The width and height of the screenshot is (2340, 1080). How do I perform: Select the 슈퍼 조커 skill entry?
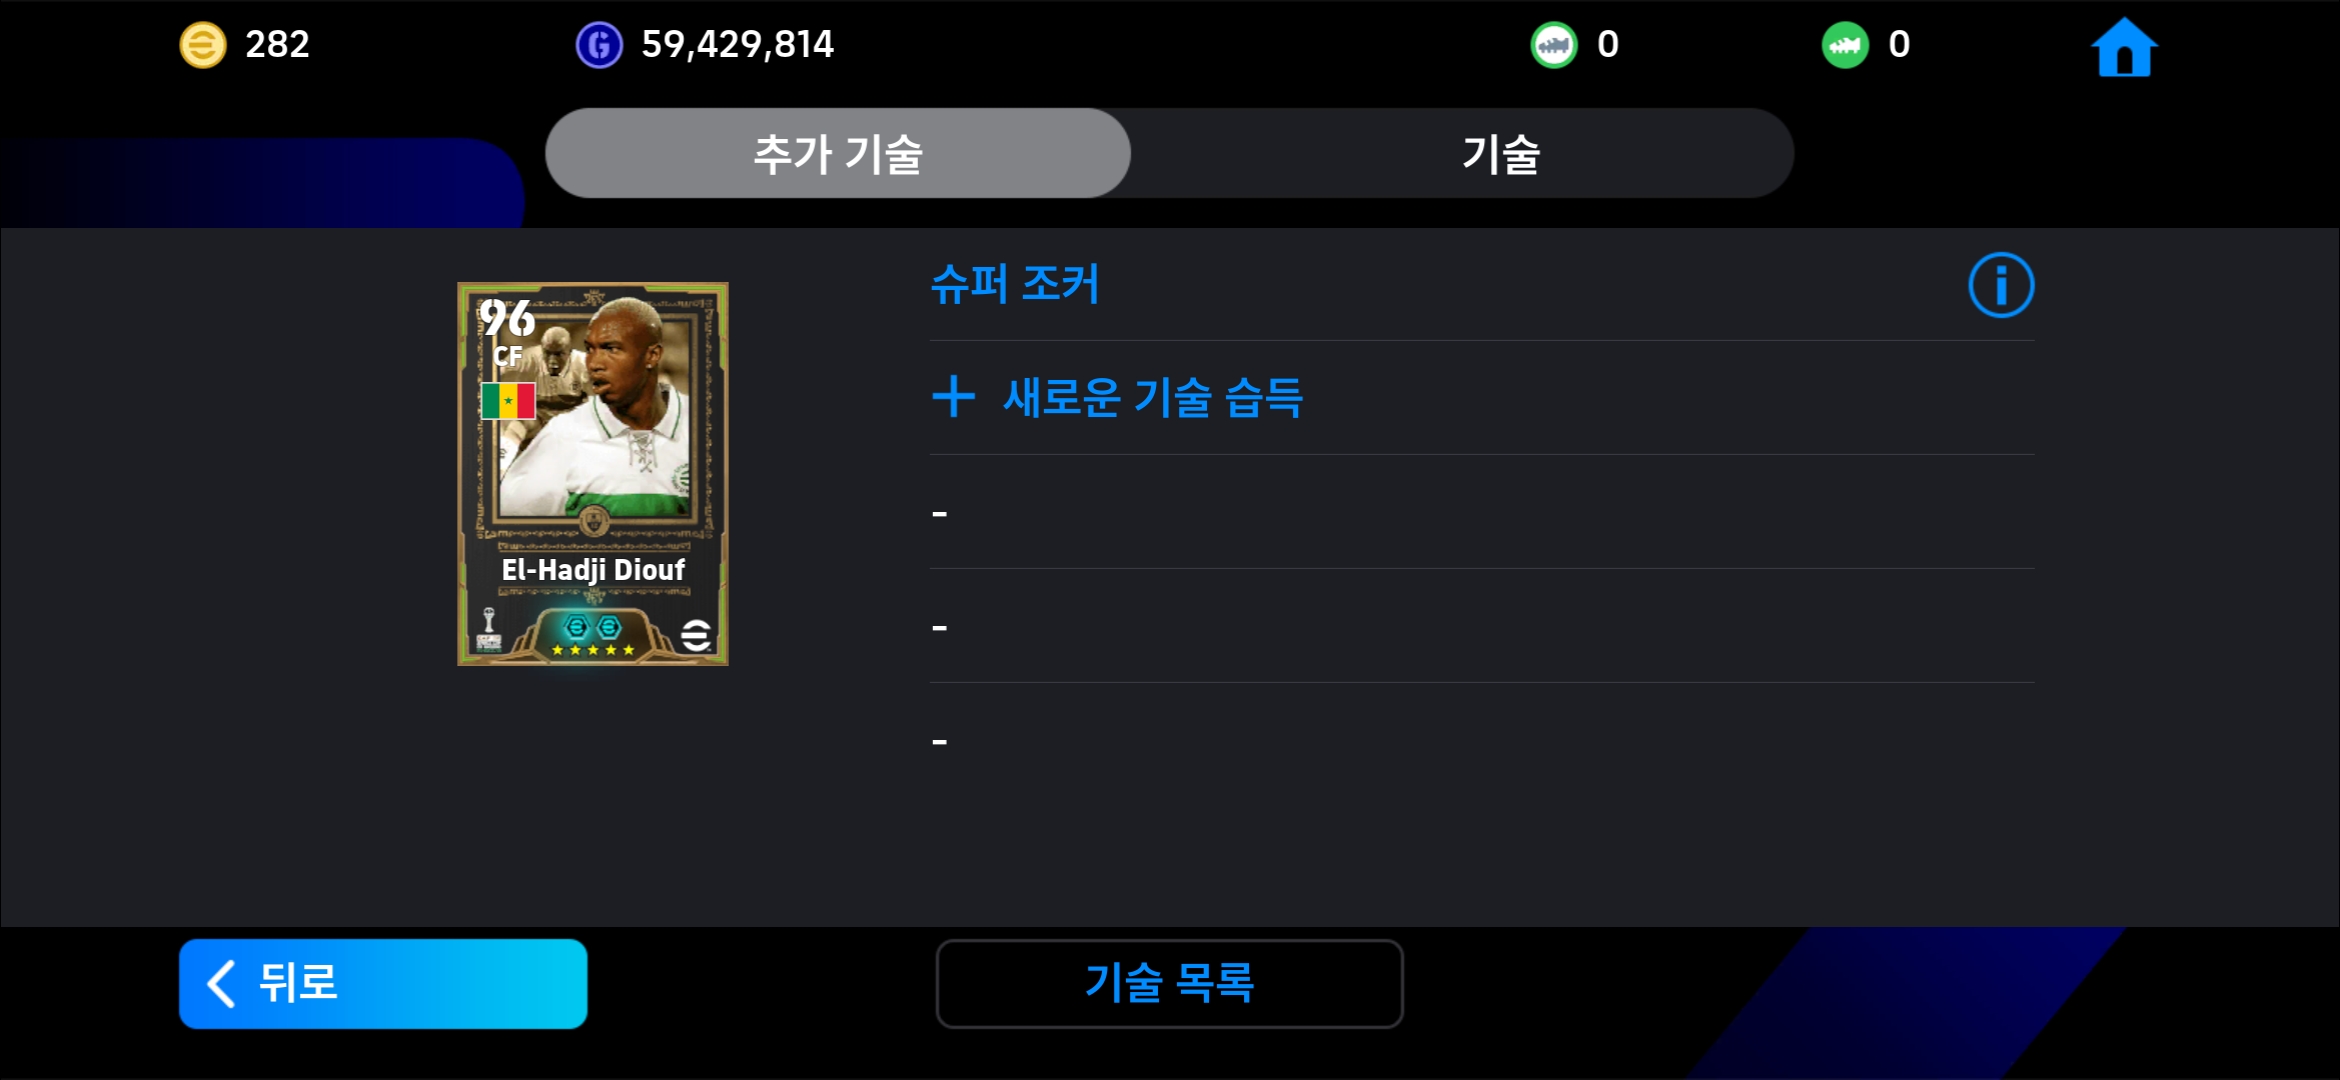pyautogui.click(x=1015, y=284)
